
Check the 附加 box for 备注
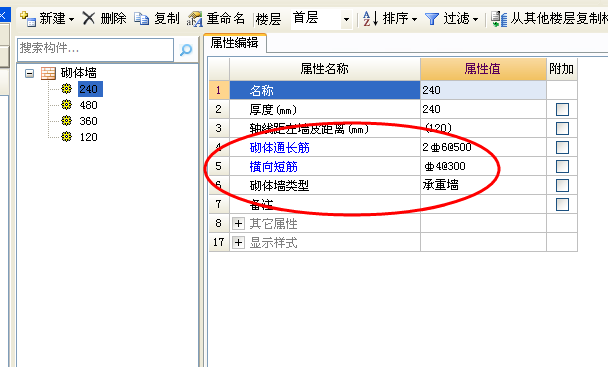(x=562, y=204)
